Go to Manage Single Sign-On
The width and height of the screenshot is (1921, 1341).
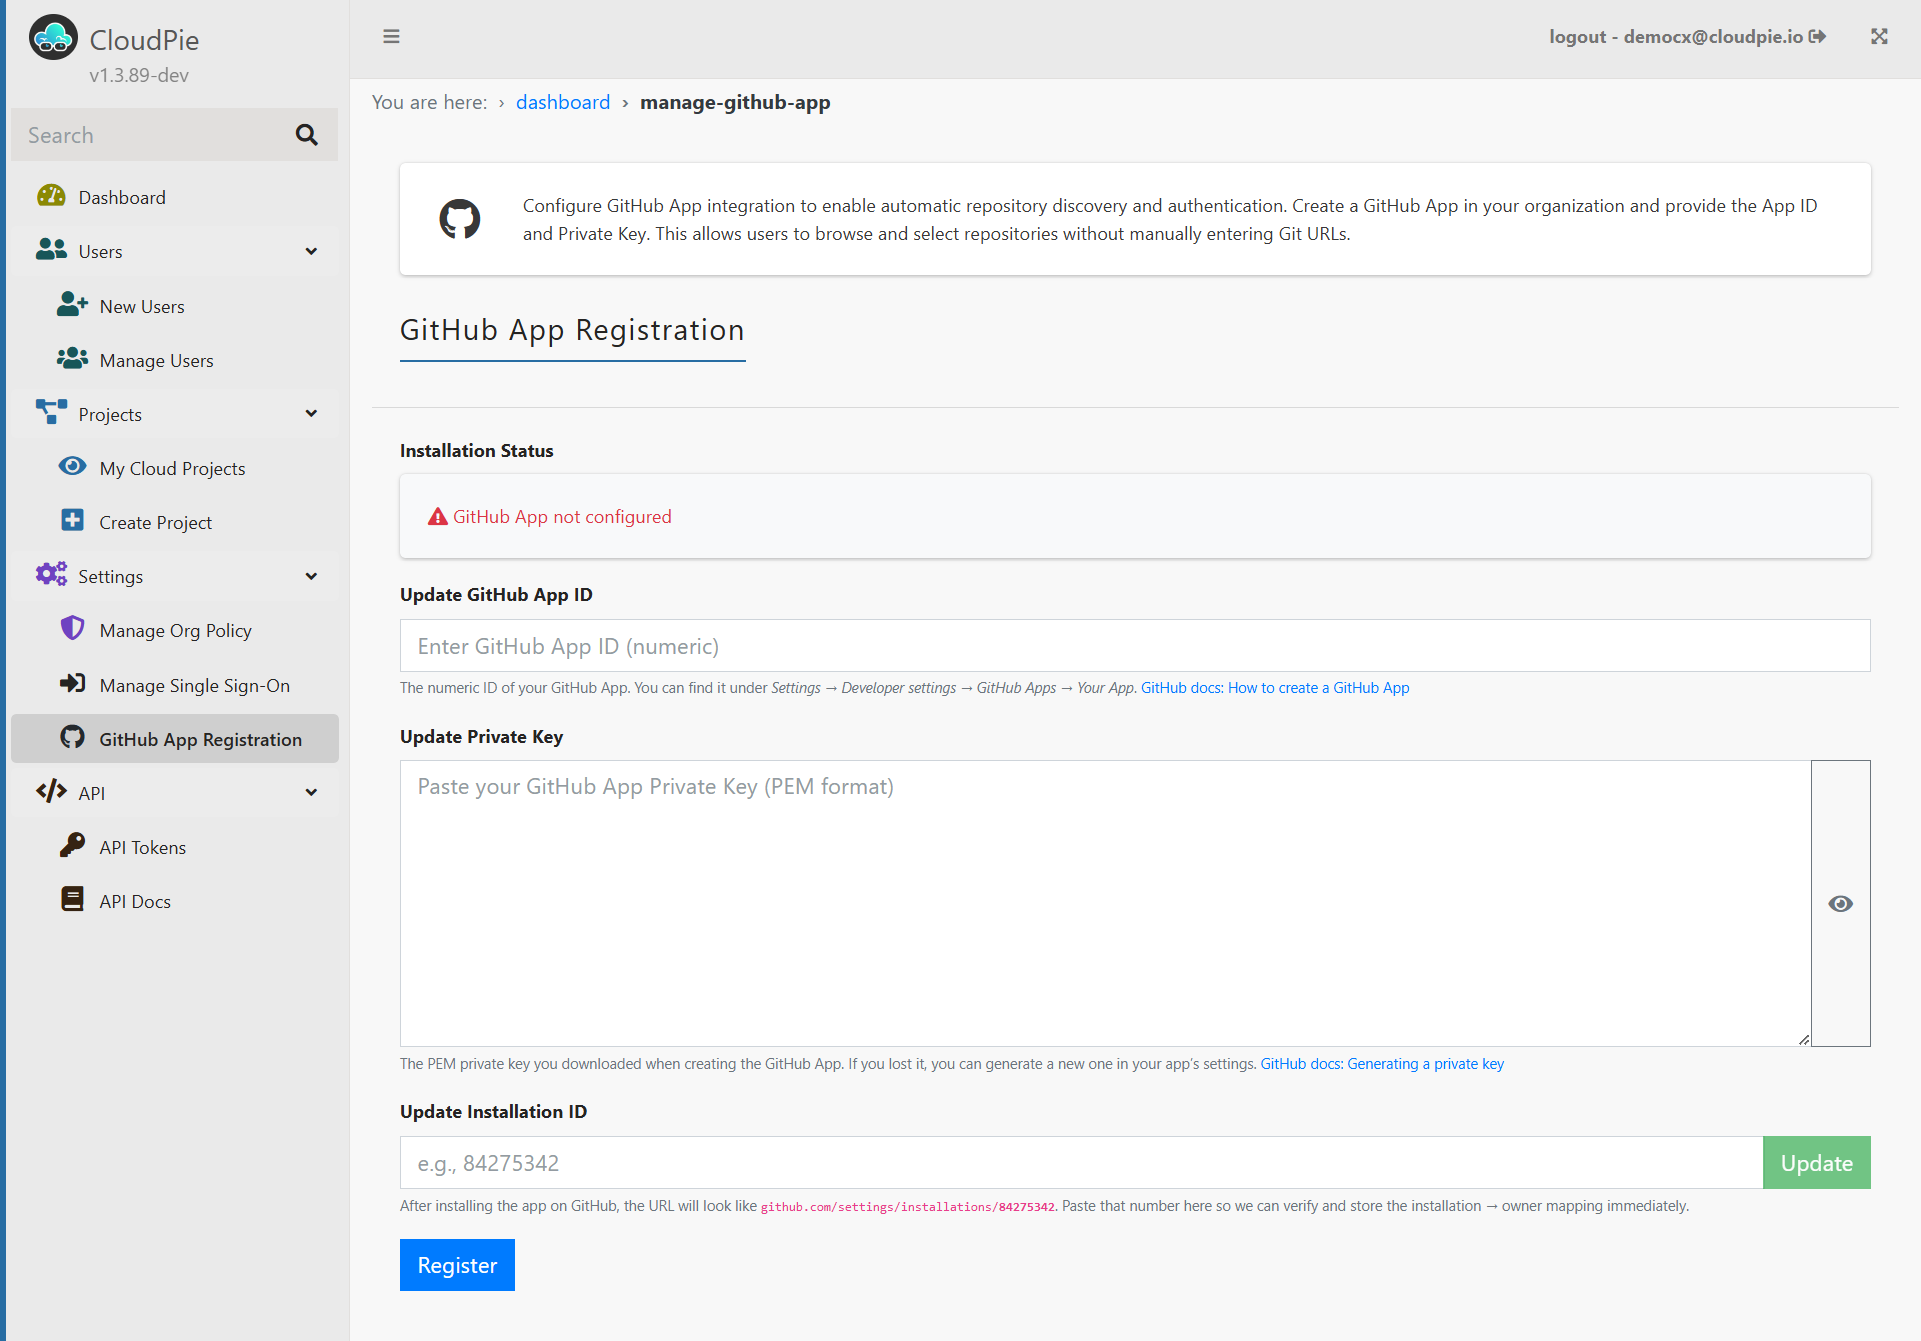[x=194, y=685]
